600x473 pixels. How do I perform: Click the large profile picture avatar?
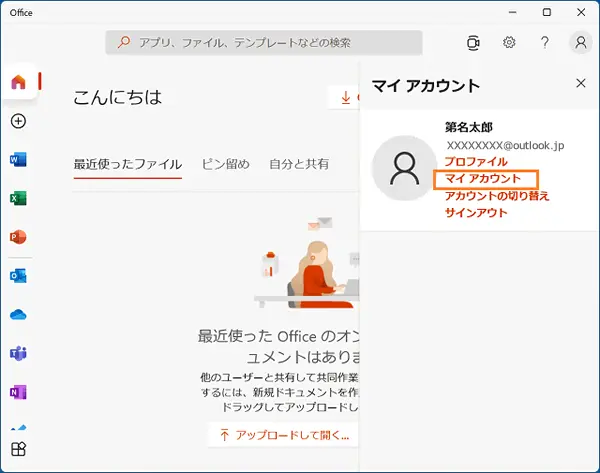(404, 168)
